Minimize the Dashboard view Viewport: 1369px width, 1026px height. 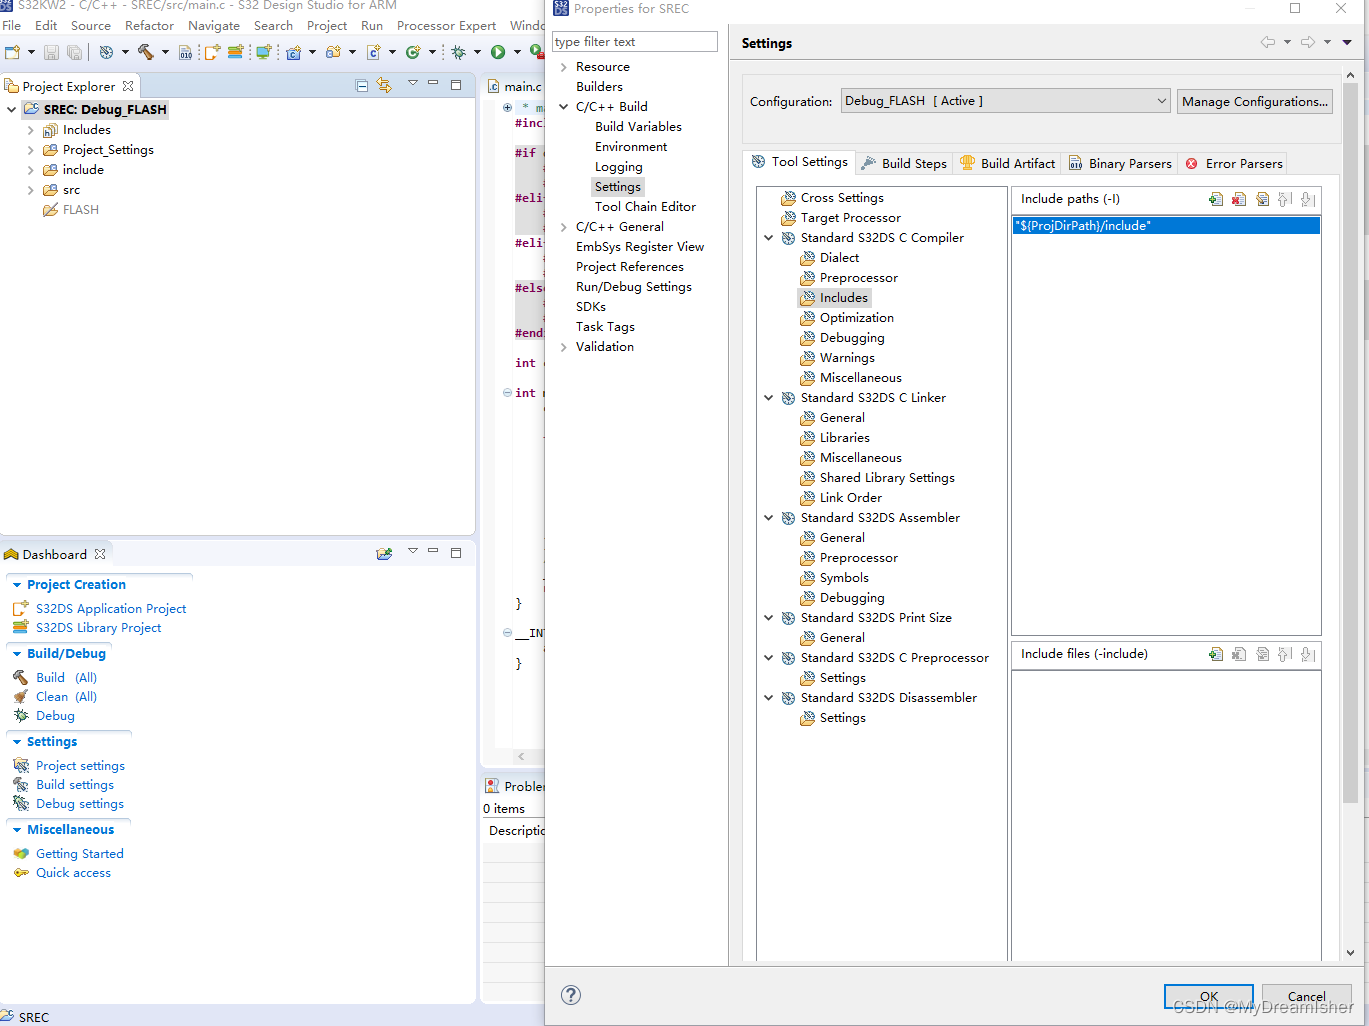(433, 551)
